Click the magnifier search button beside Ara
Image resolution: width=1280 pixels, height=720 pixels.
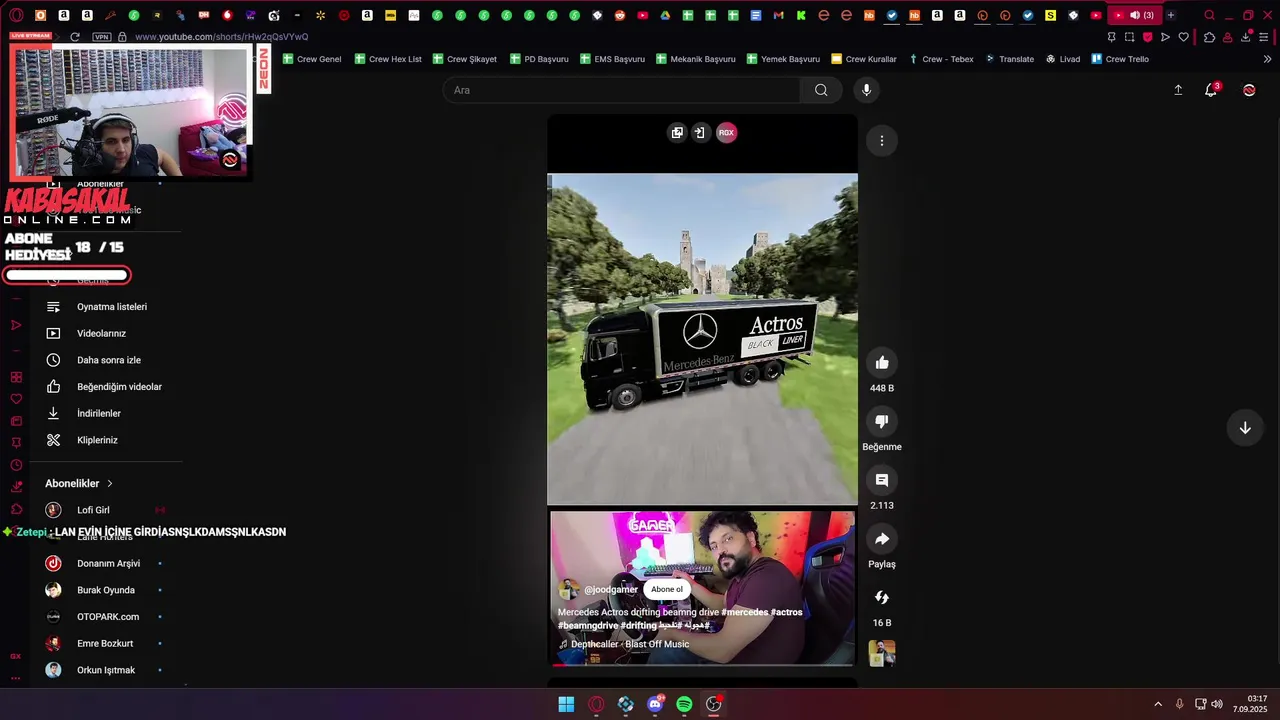(821, 90)
